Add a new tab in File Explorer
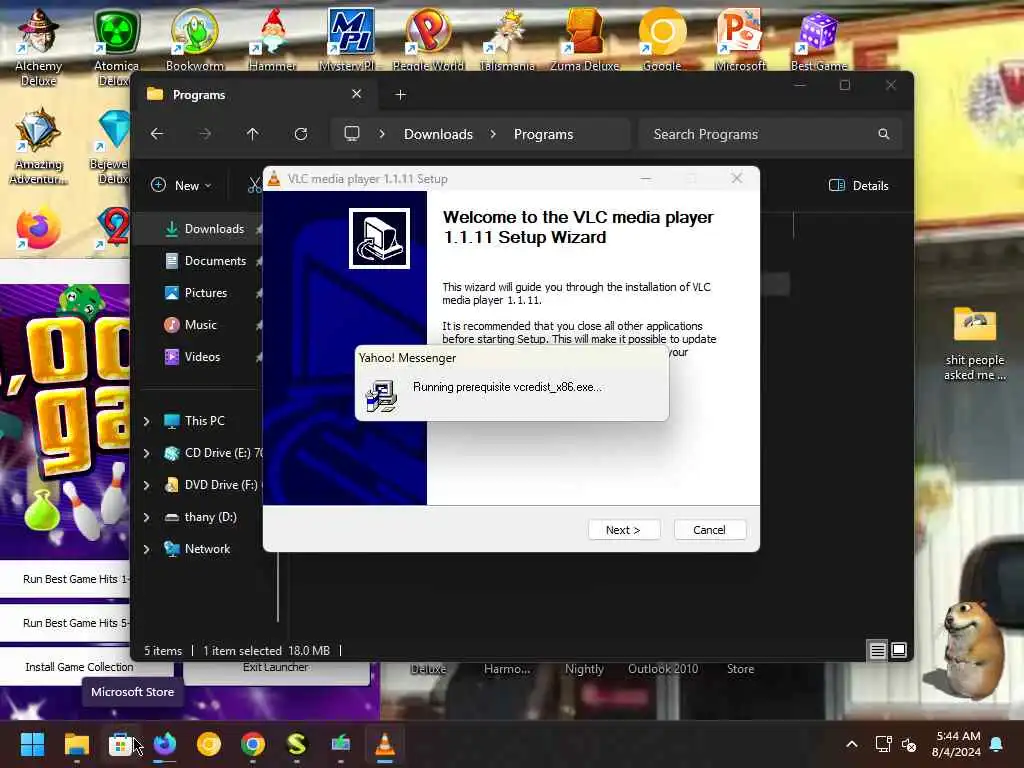 tap(400, 95)
